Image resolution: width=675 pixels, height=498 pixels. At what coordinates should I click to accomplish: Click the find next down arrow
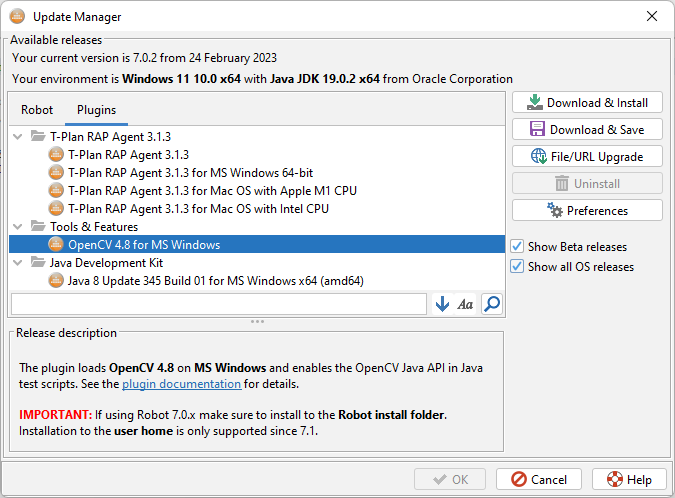coord(443,304)
